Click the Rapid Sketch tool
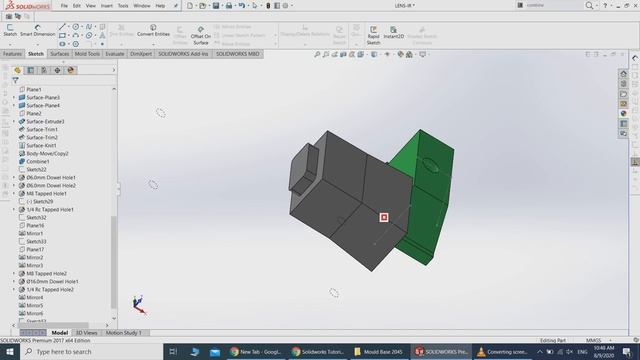 click(373, 36)
